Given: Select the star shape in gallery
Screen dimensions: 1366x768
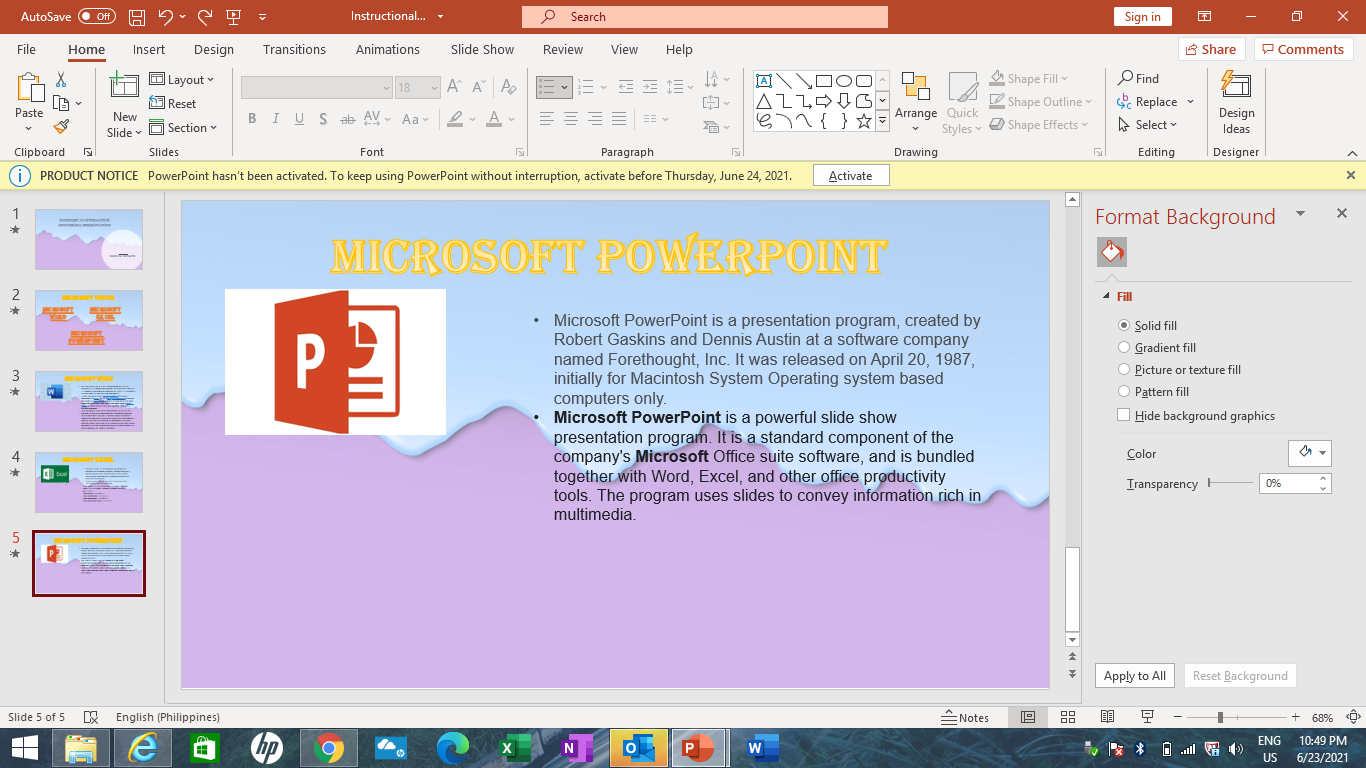Looking at the screenshot, I should [864, 121].
